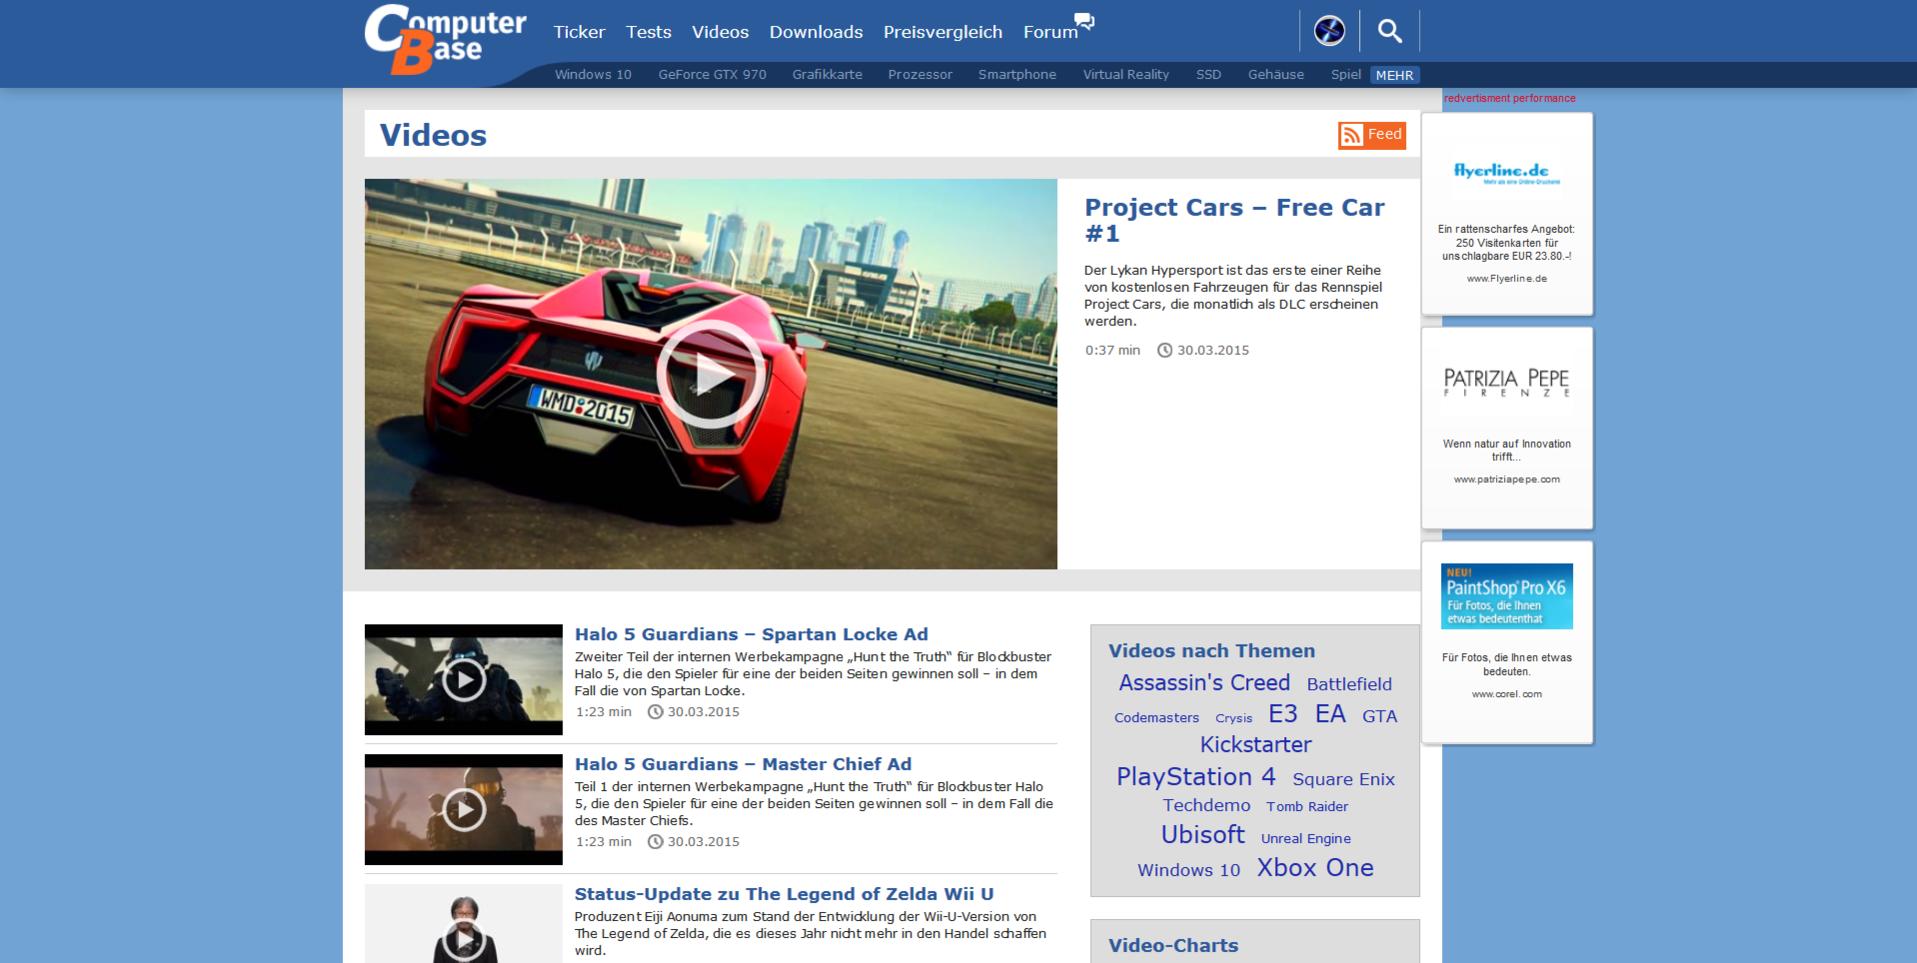Select the SSD topic

[1208, 75]
